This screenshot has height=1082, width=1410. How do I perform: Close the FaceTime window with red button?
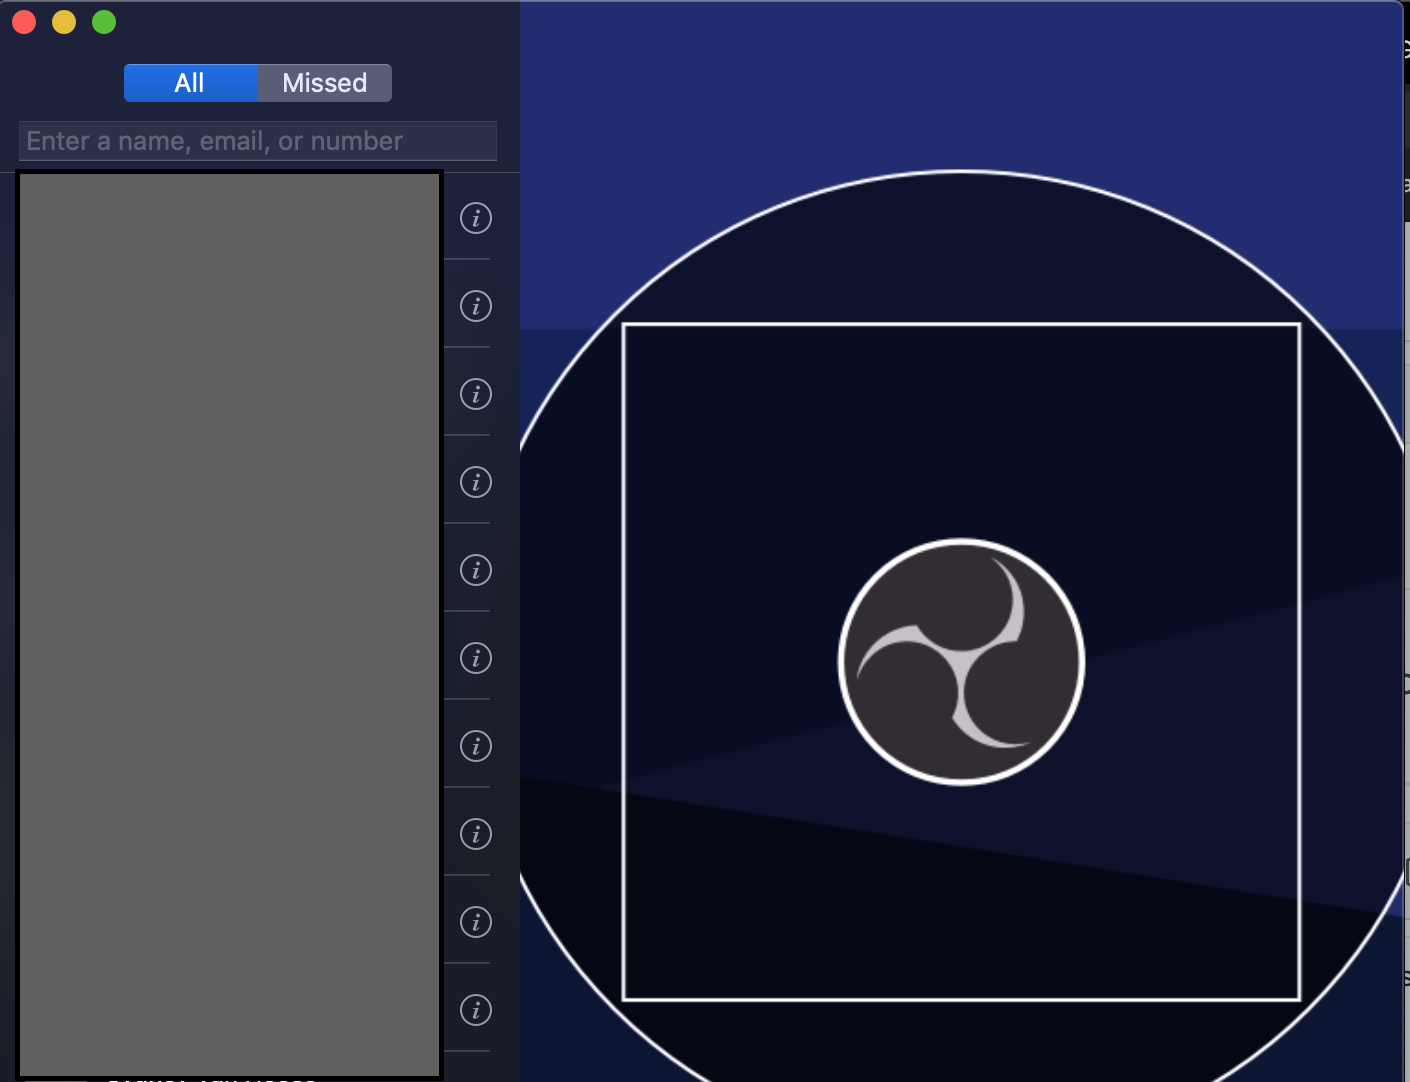(x=24, y=22)
